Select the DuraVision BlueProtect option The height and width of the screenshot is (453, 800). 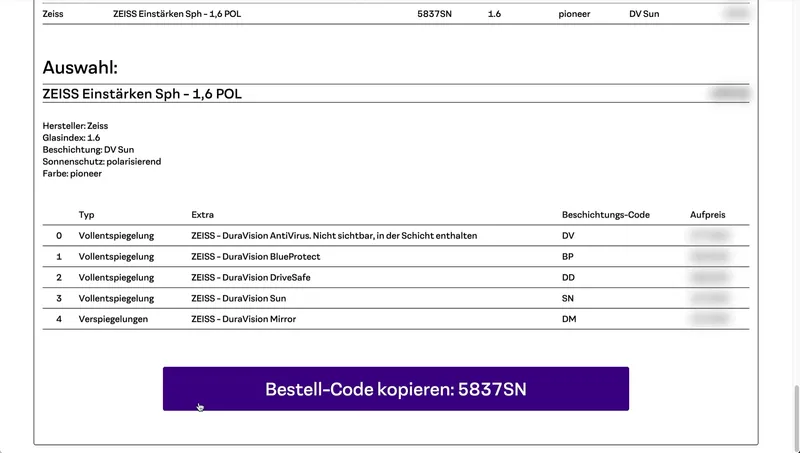(269, 257)
